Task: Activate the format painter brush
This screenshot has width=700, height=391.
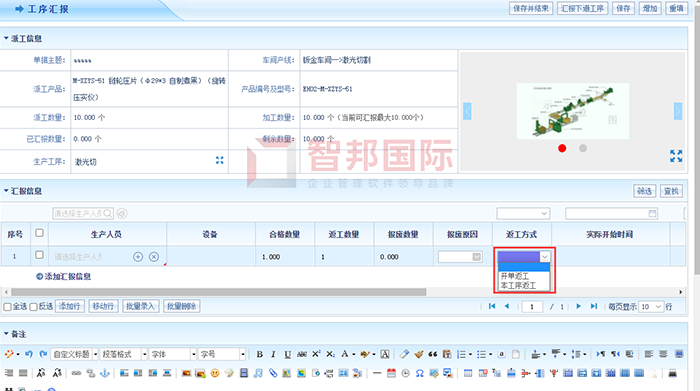Action: point(418,354)
